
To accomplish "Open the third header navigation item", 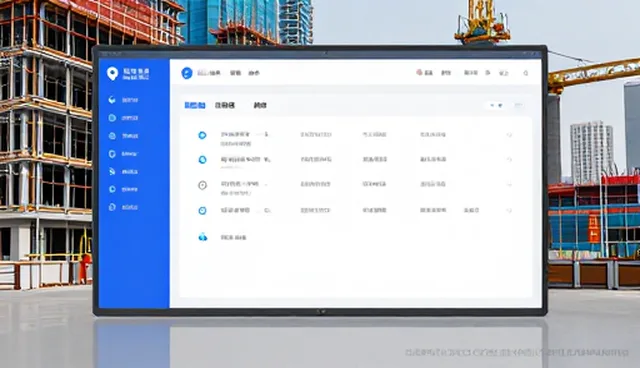I will [254, 73].
